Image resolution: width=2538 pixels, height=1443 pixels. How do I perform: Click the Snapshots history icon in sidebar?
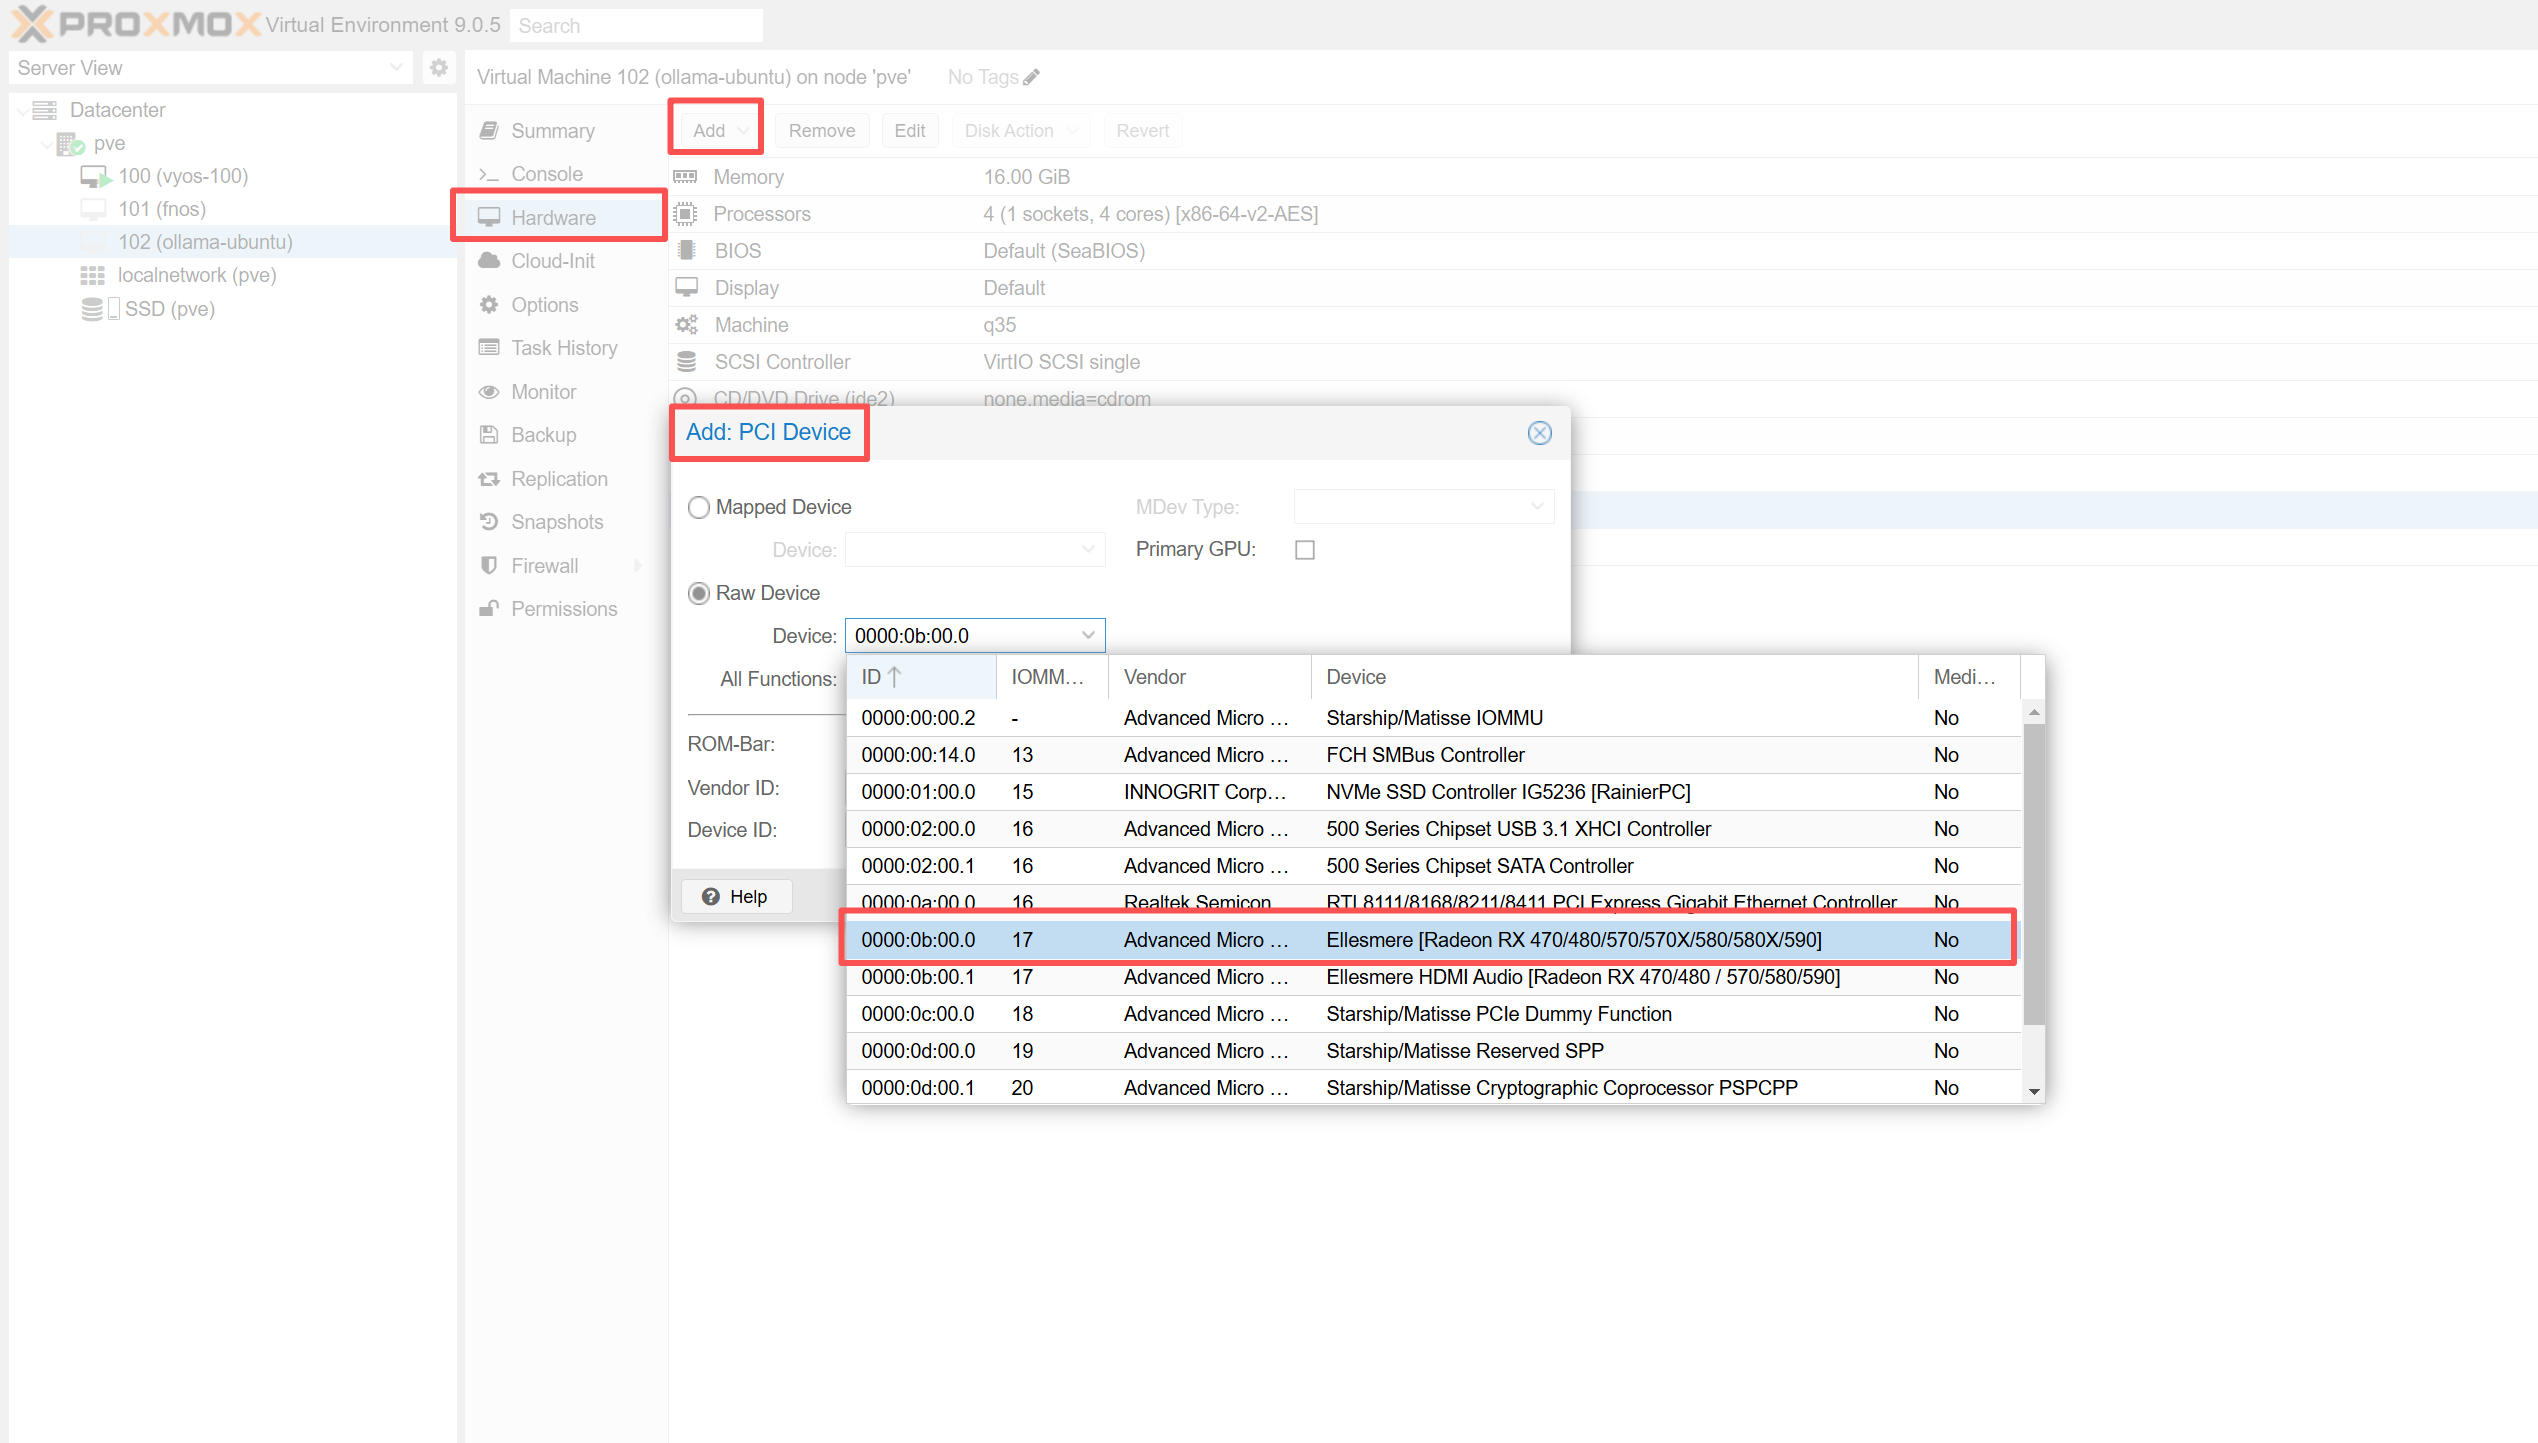point(489,522)
